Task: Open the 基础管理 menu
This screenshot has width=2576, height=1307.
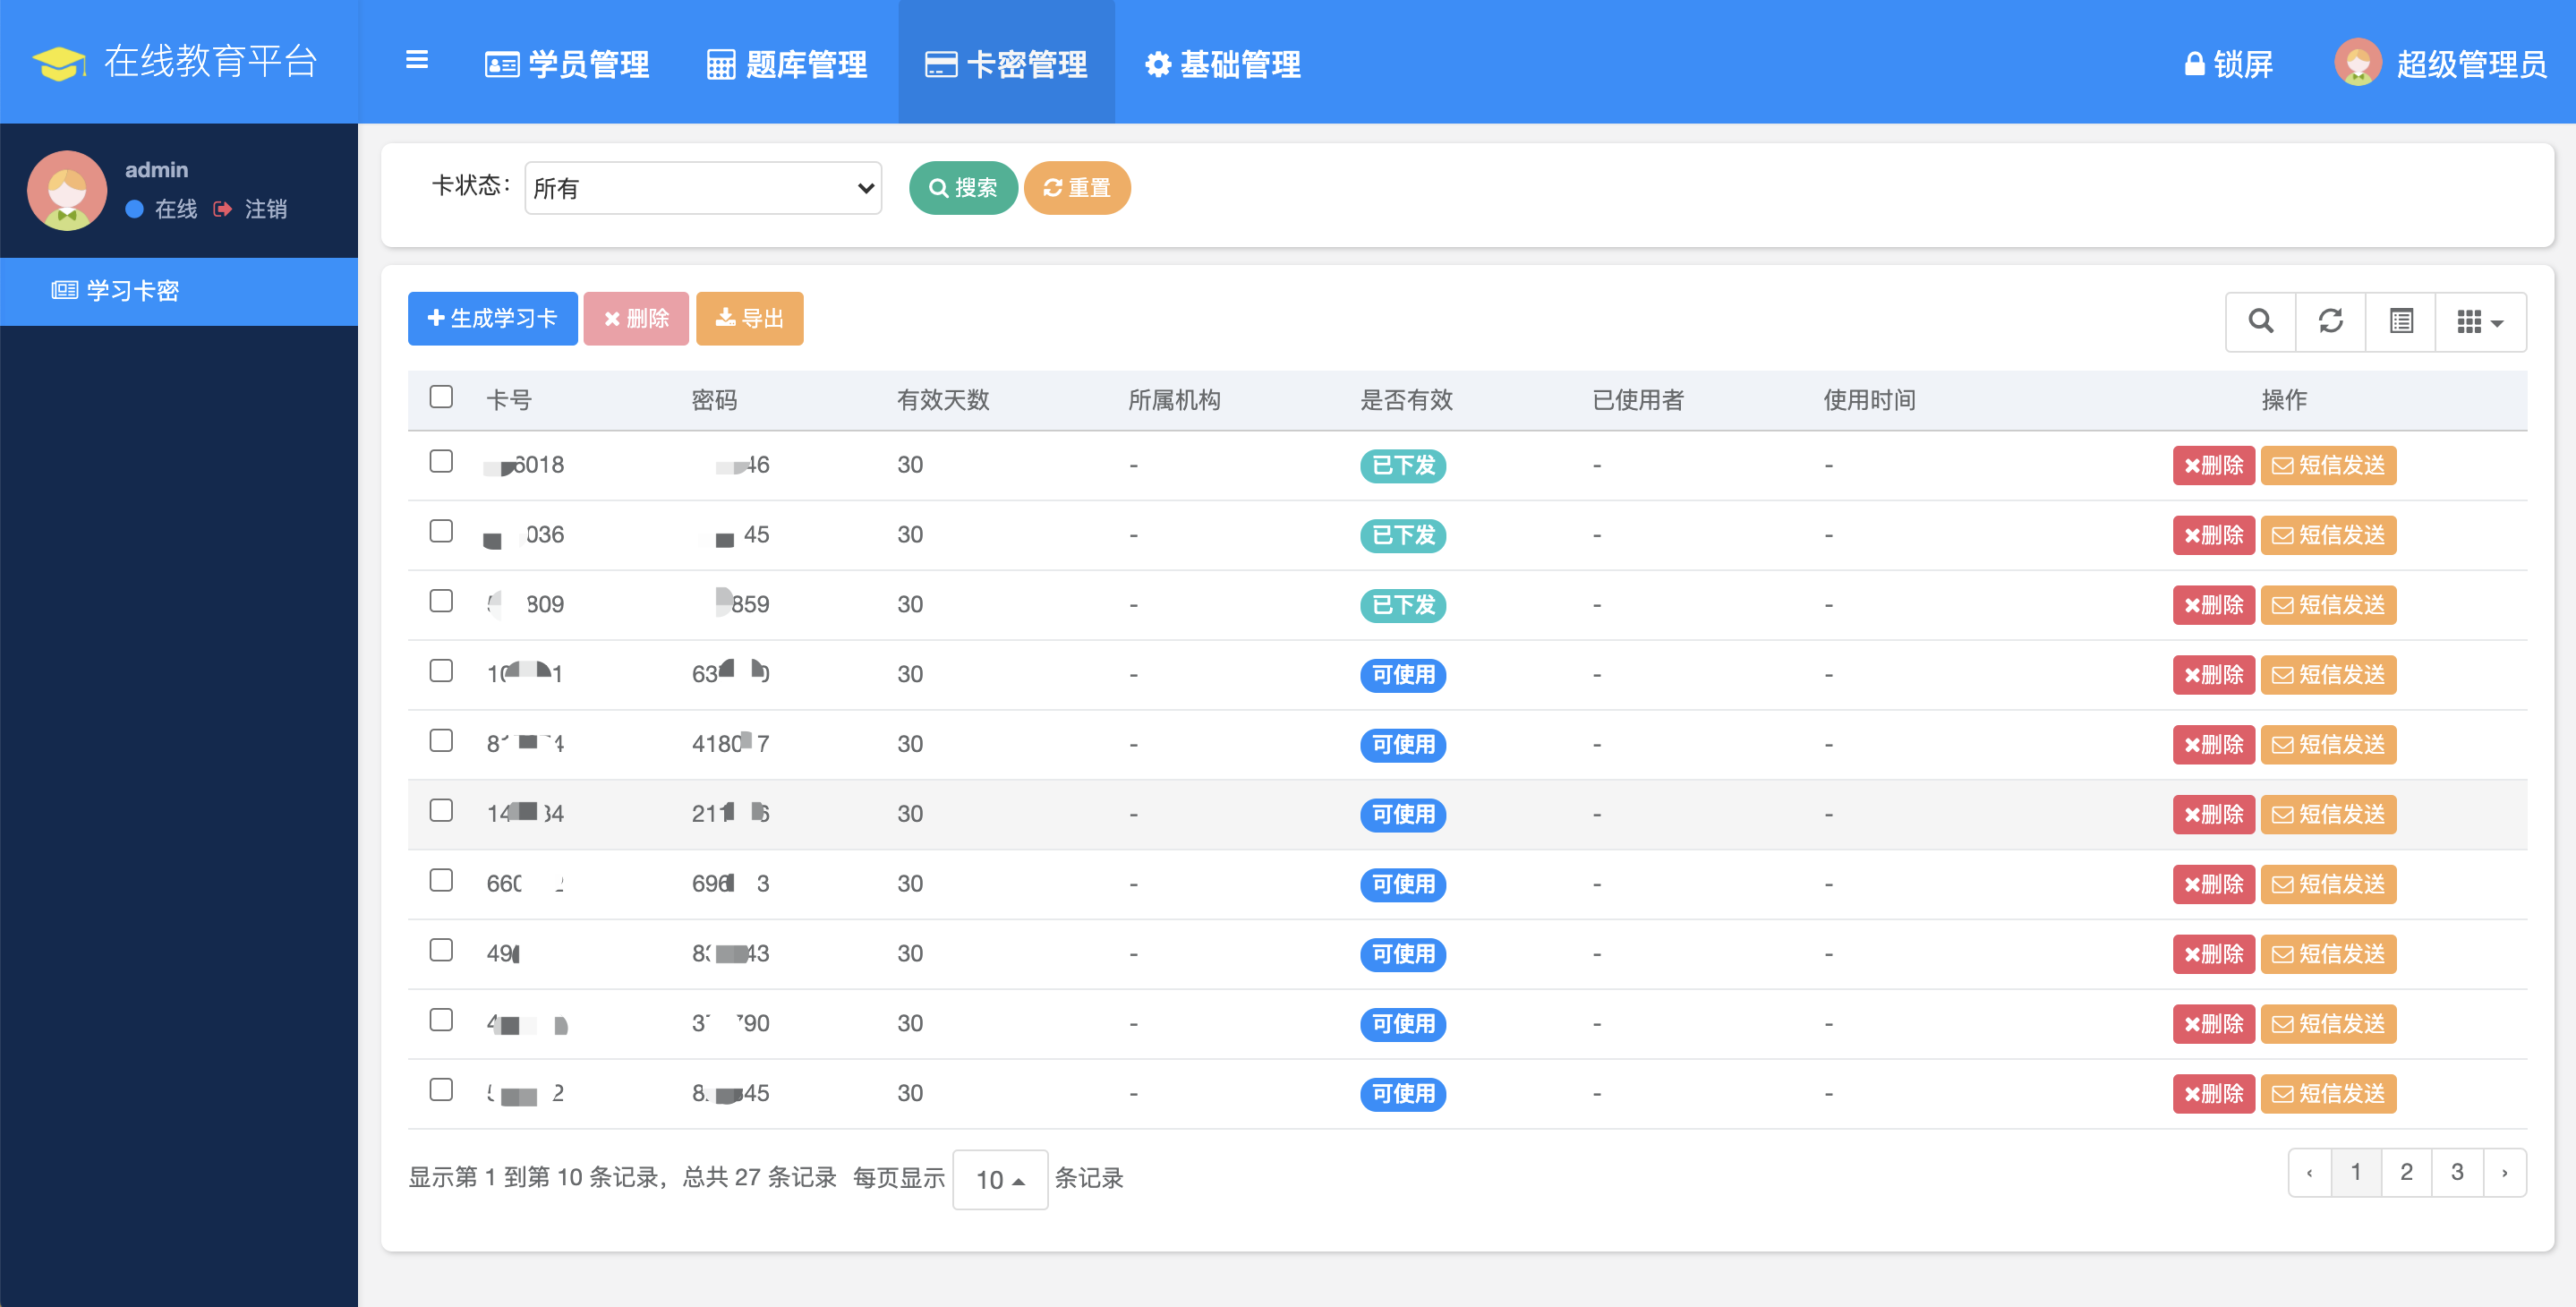Action: tap(1222, 64)
